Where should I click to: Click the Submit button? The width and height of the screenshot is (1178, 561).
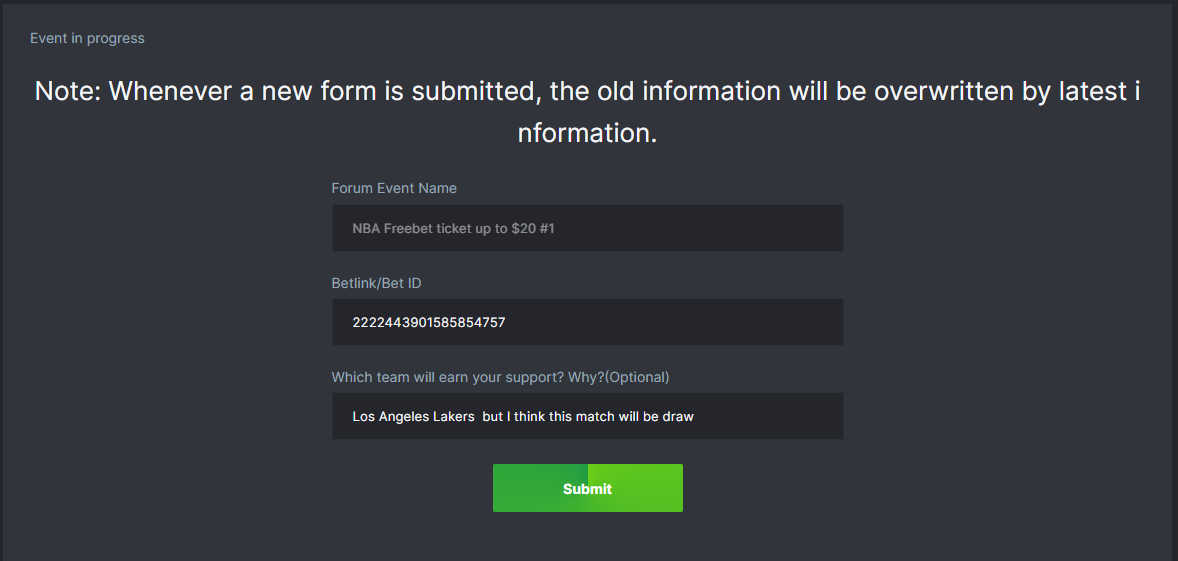pos(587,488)
